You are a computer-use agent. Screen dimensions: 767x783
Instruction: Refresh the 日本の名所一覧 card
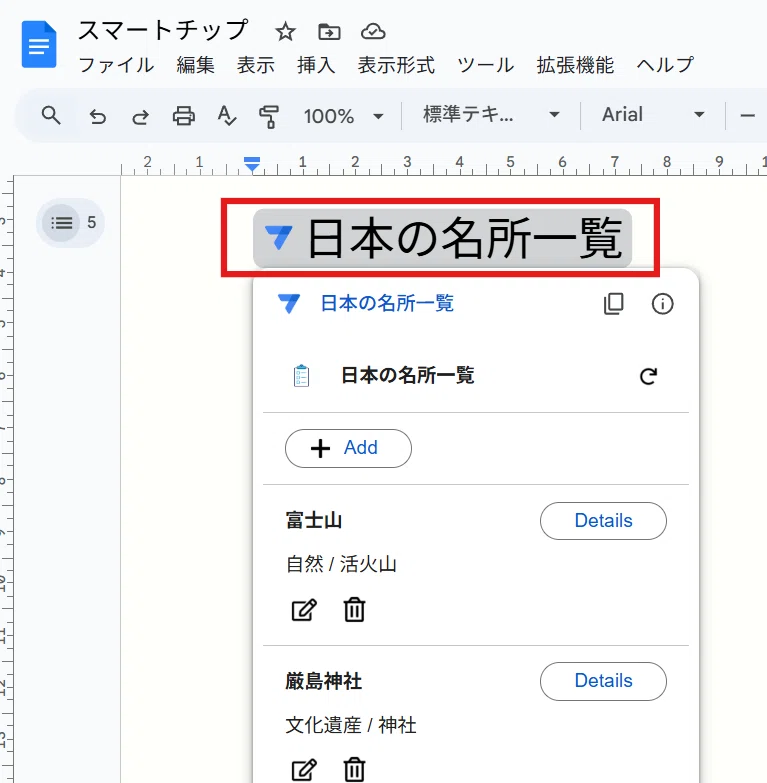(x=648, y=376)
